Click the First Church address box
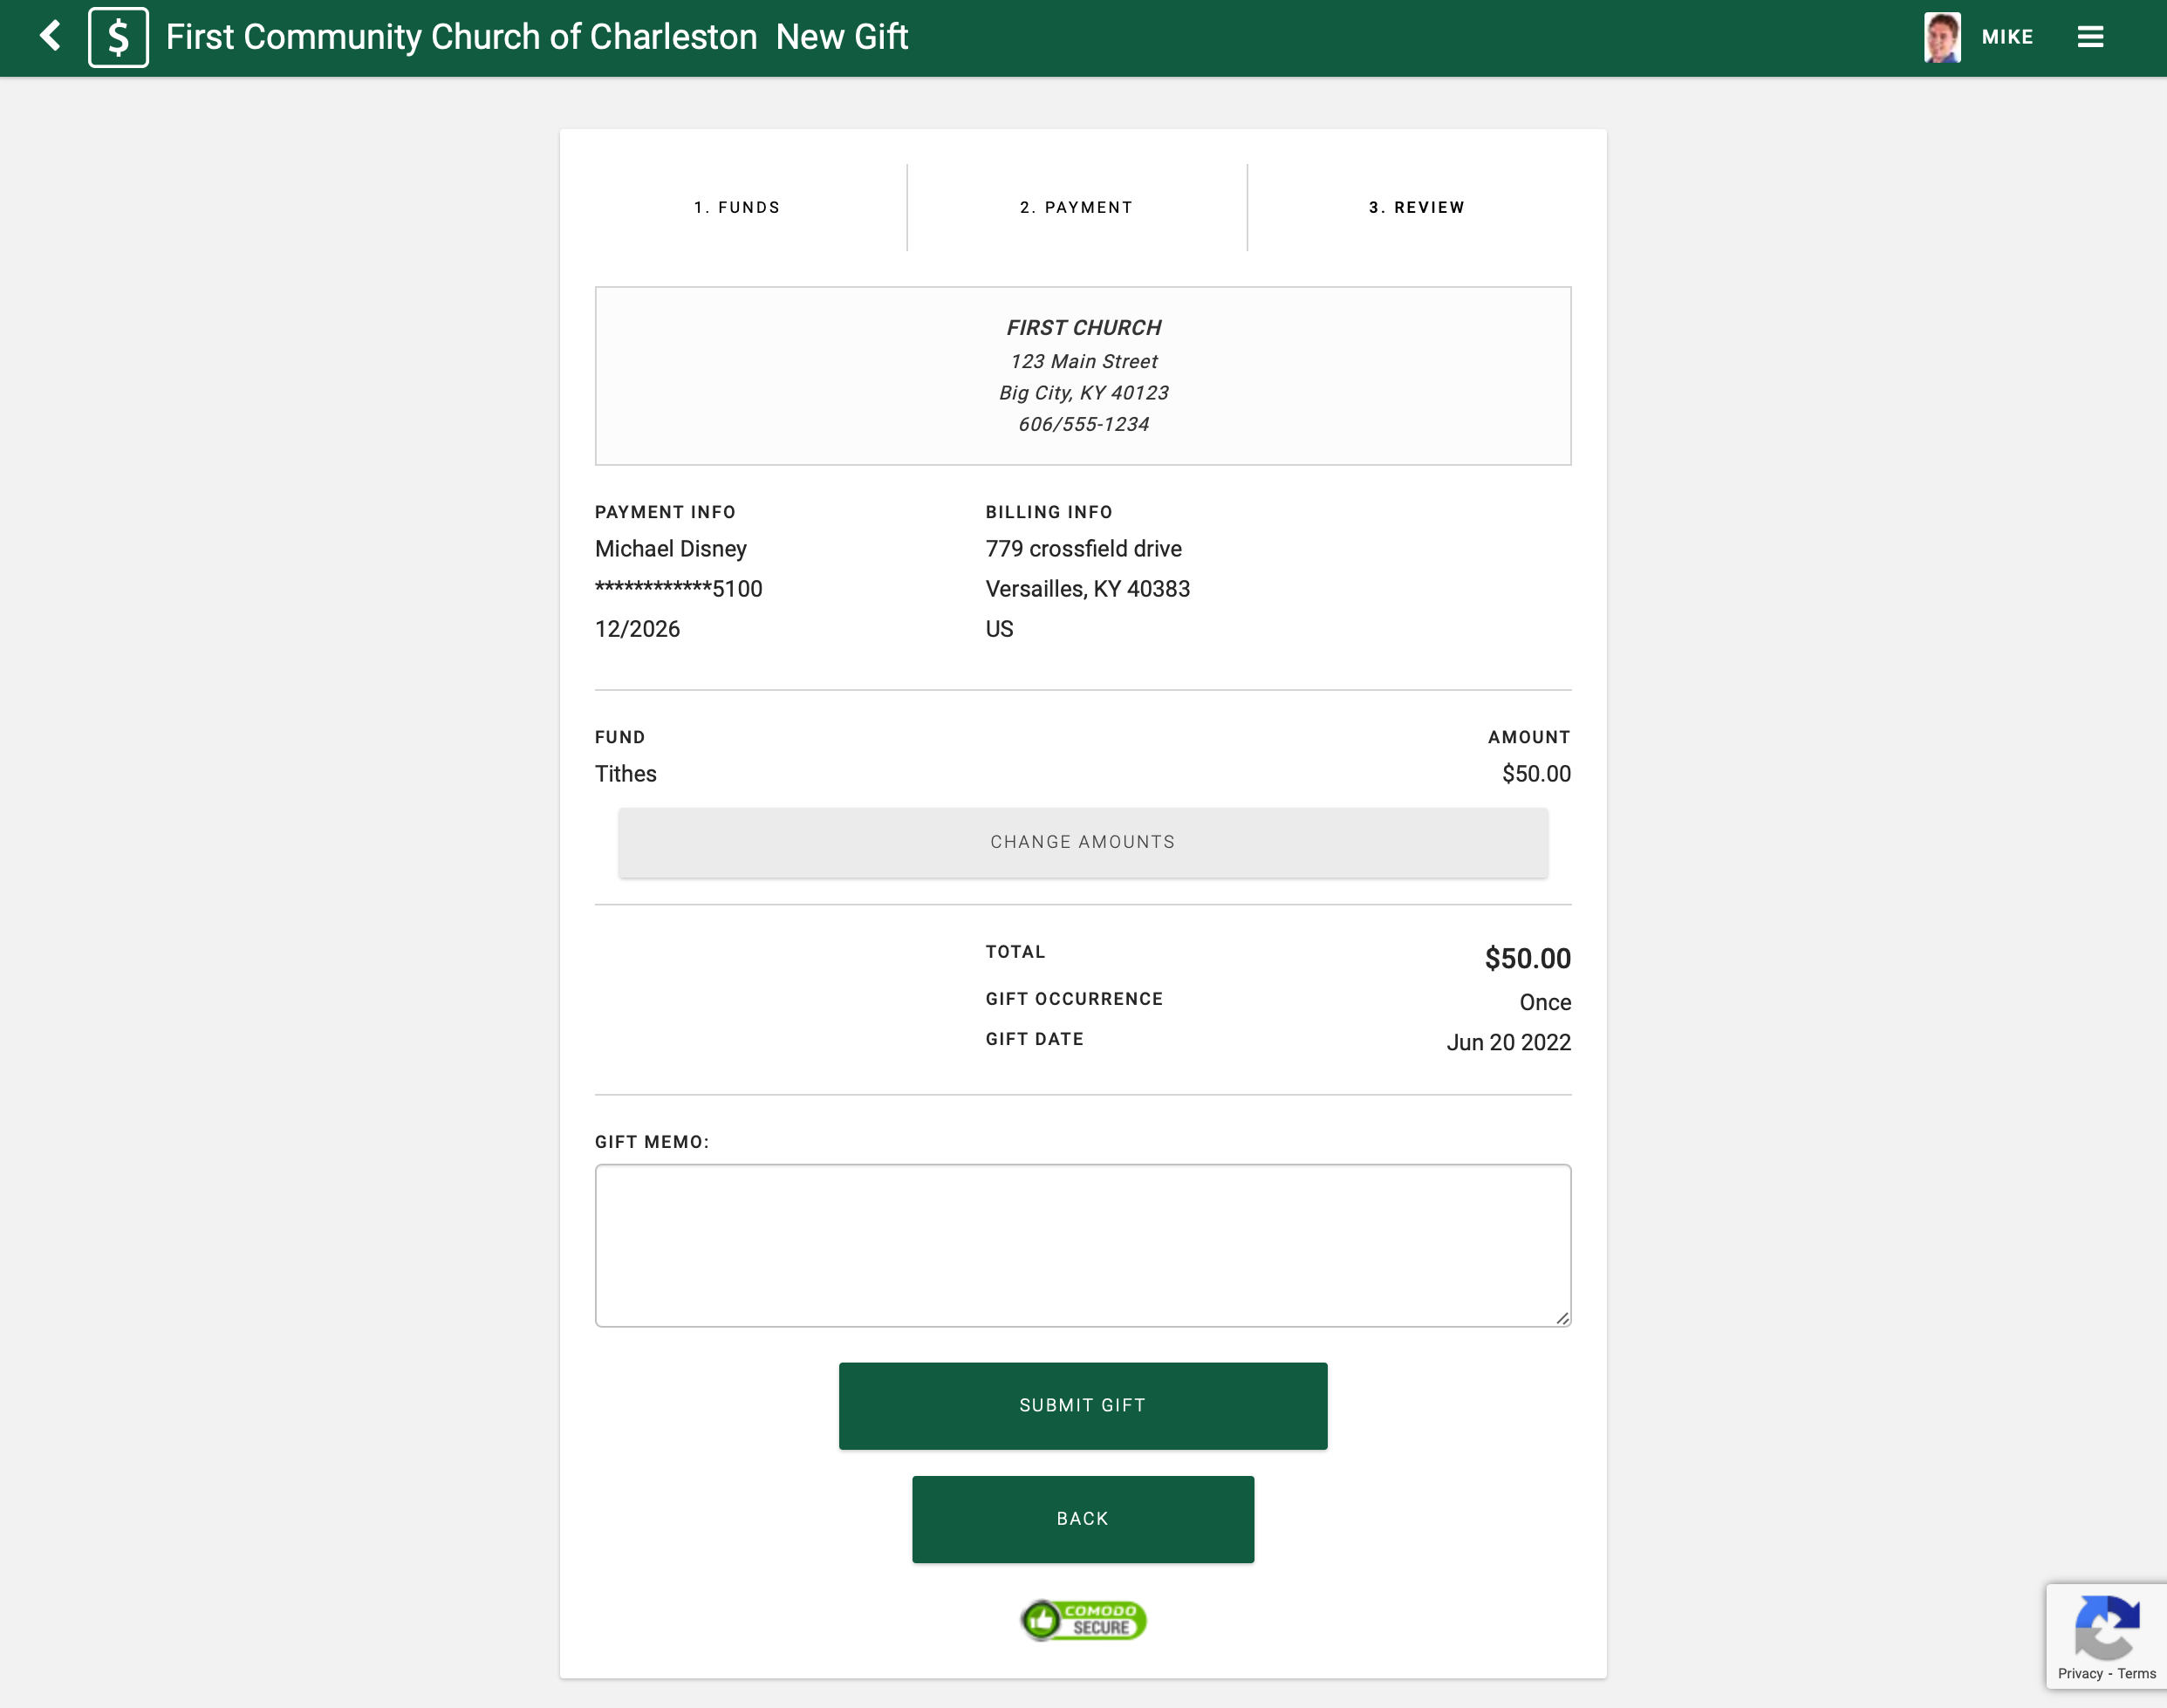2167x1708 pixels. click(1082, 375)
